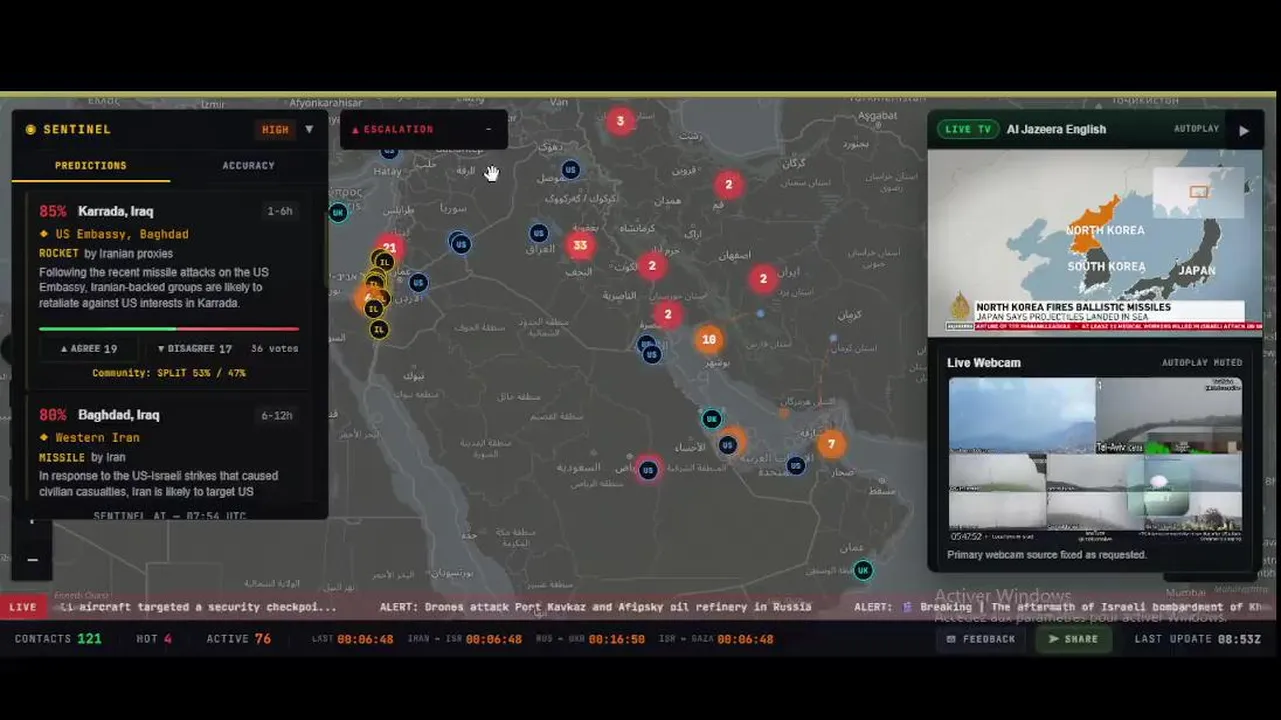Select the southernmost IL marker

click(x=378, y=329)
